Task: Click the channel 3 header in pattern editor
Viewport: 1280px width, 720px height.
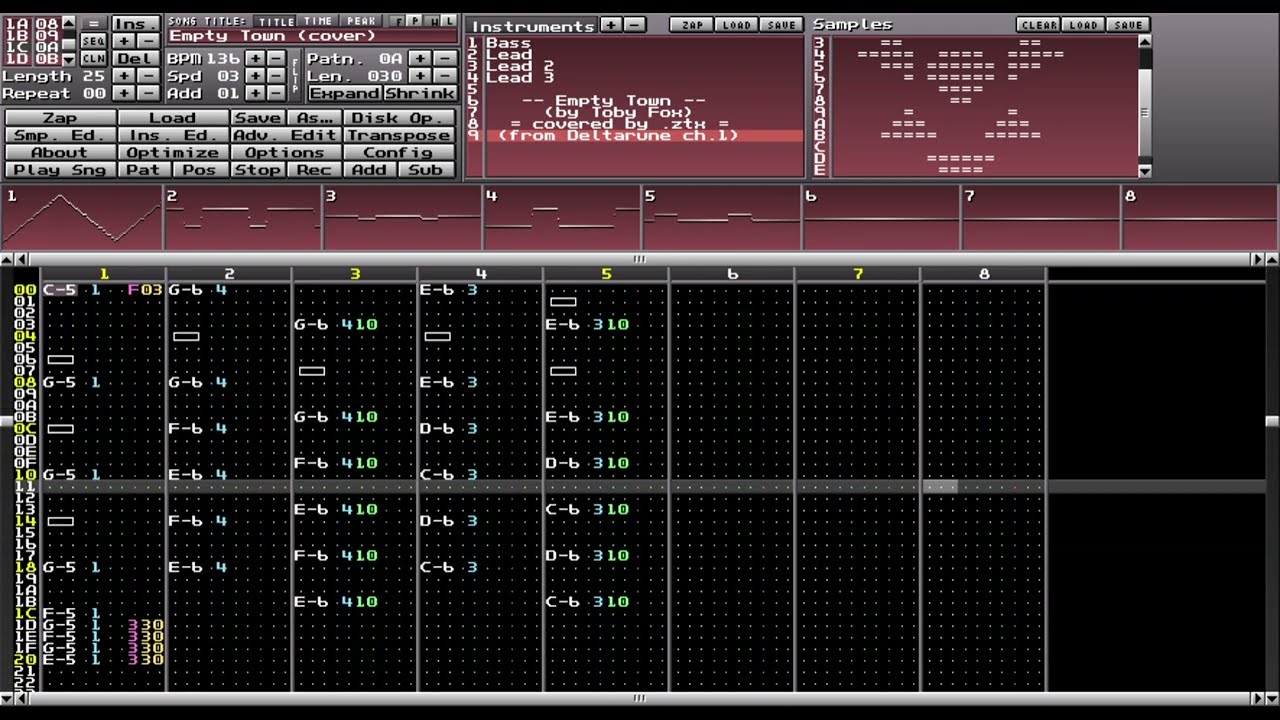Action: coord(355,274)
